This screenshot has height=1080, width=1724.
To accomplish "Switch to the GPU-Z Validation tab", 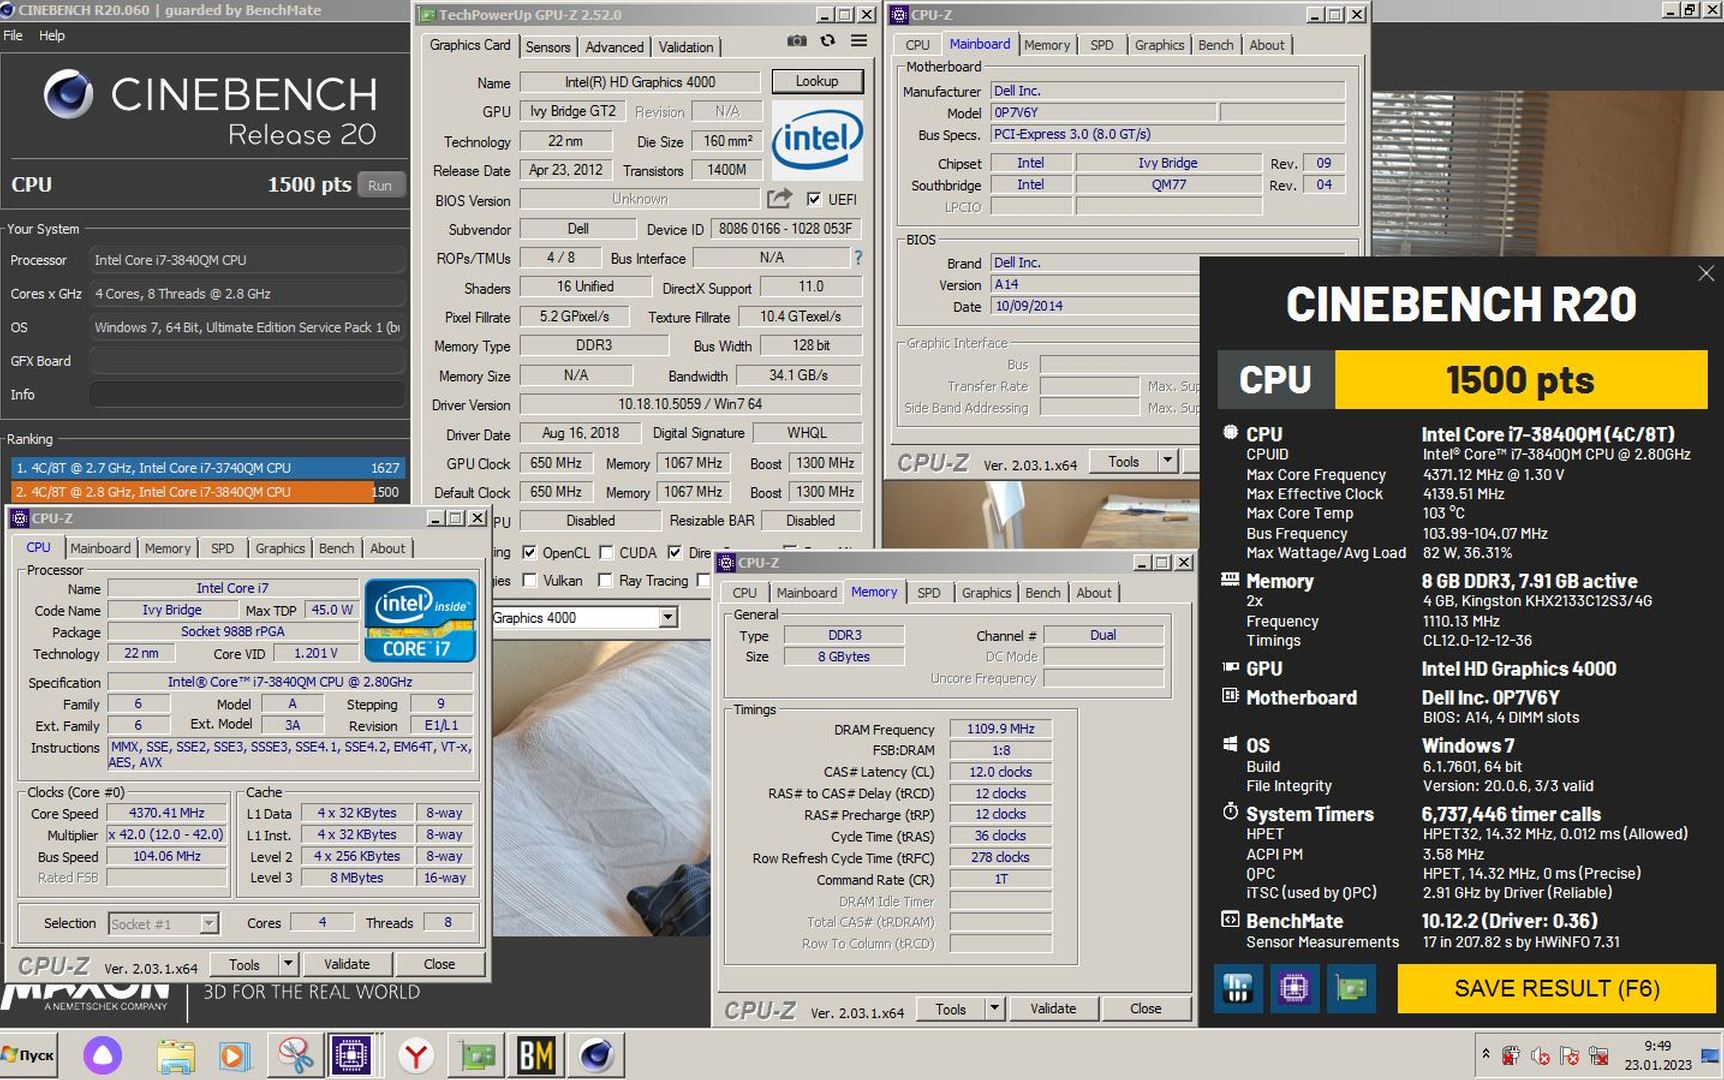I will [x=686, y=47].
